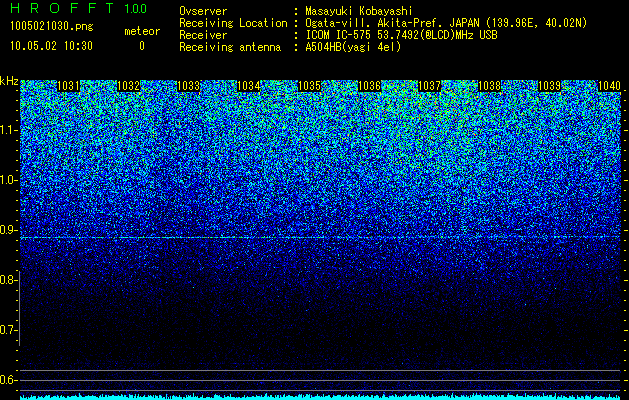Click the 0.8 frequency axis label
Image resolution: width=629 pixels, height=400 pixels.
tap(8, 280)
